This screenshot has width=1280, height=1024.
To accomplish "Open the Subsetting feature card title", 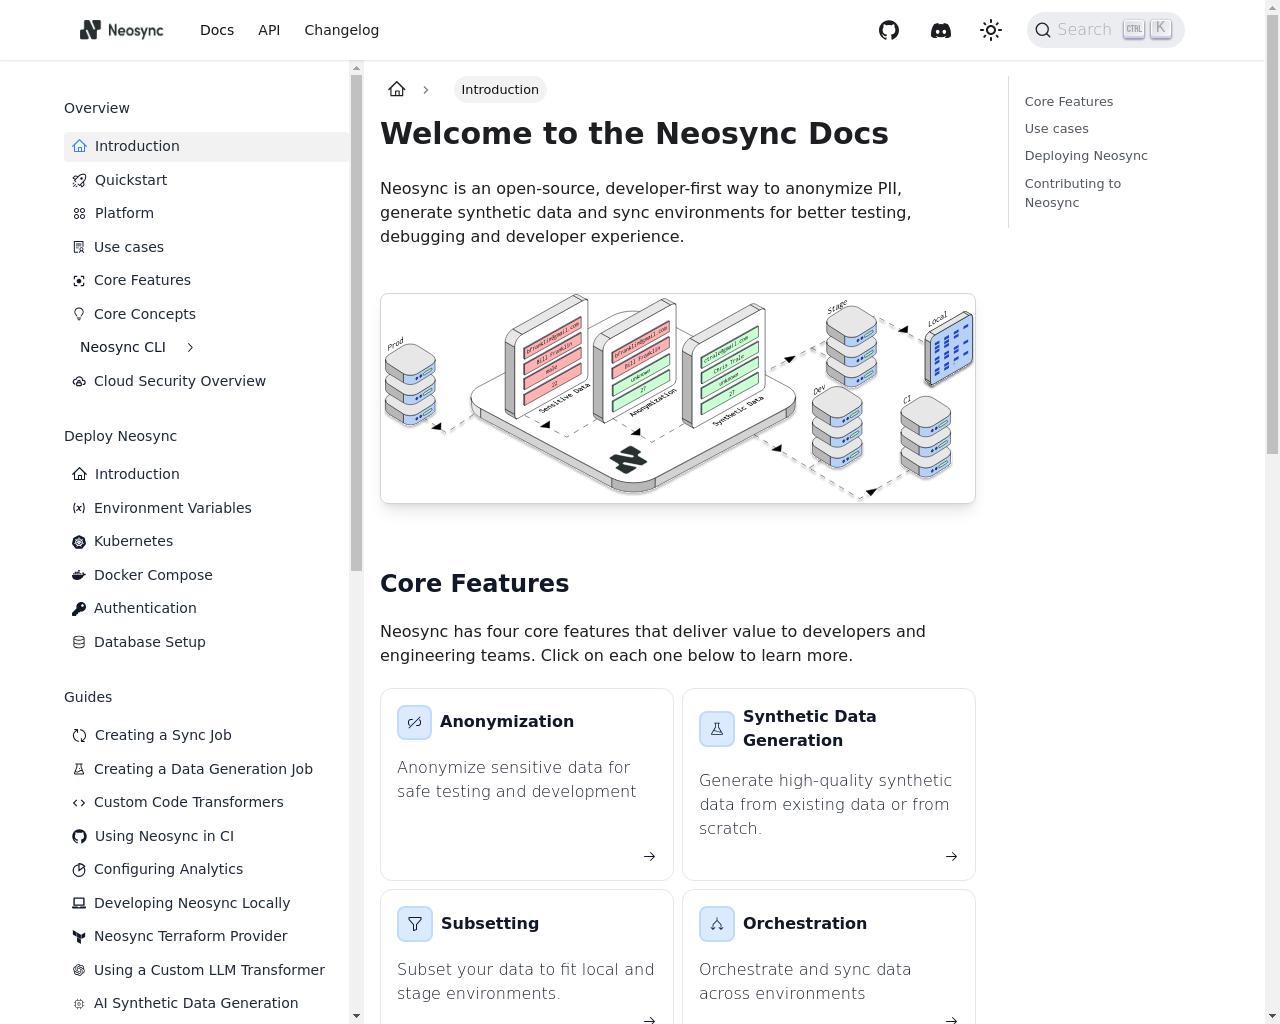I will [x=490, y=924].
